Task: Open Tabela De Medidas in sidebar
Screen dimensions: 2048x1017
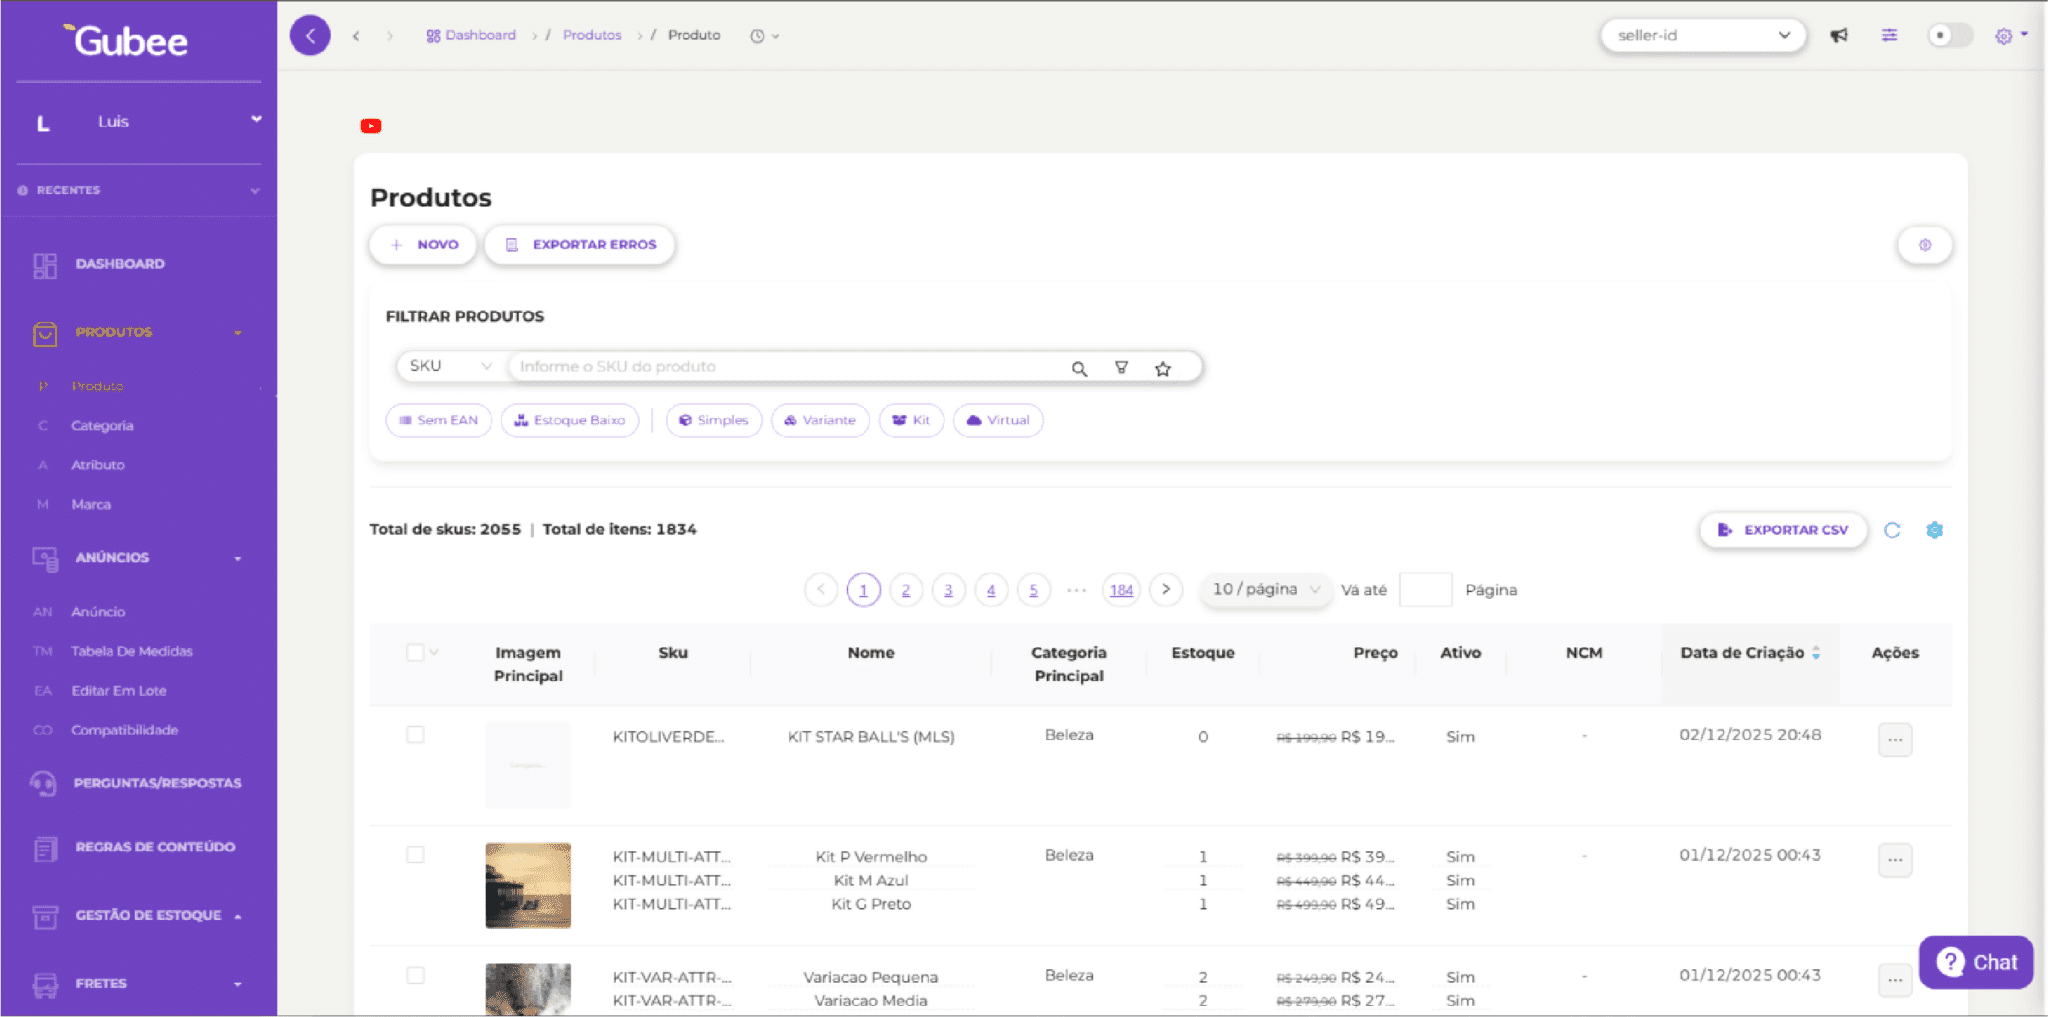Action: tap(132, 651)
